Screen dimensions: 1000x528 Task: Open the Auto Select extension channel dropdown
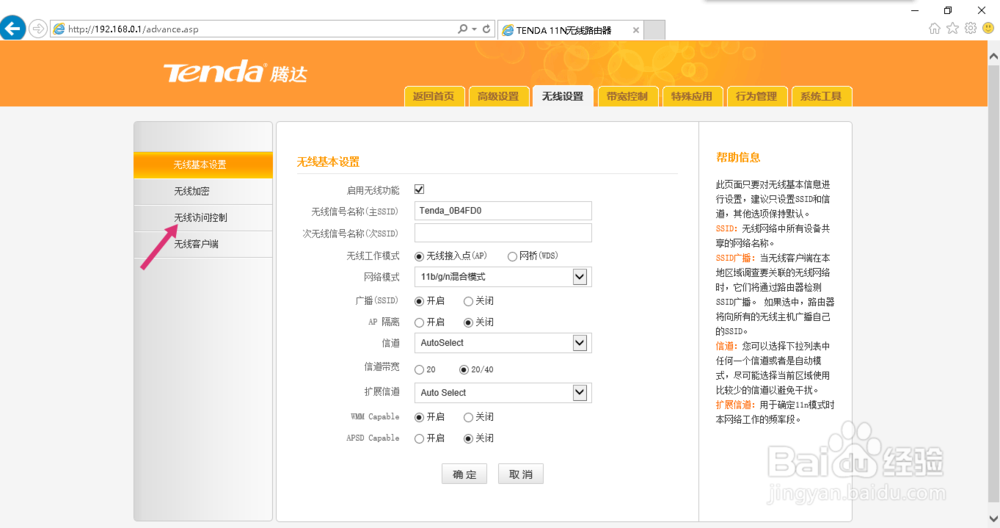[503, 393]
